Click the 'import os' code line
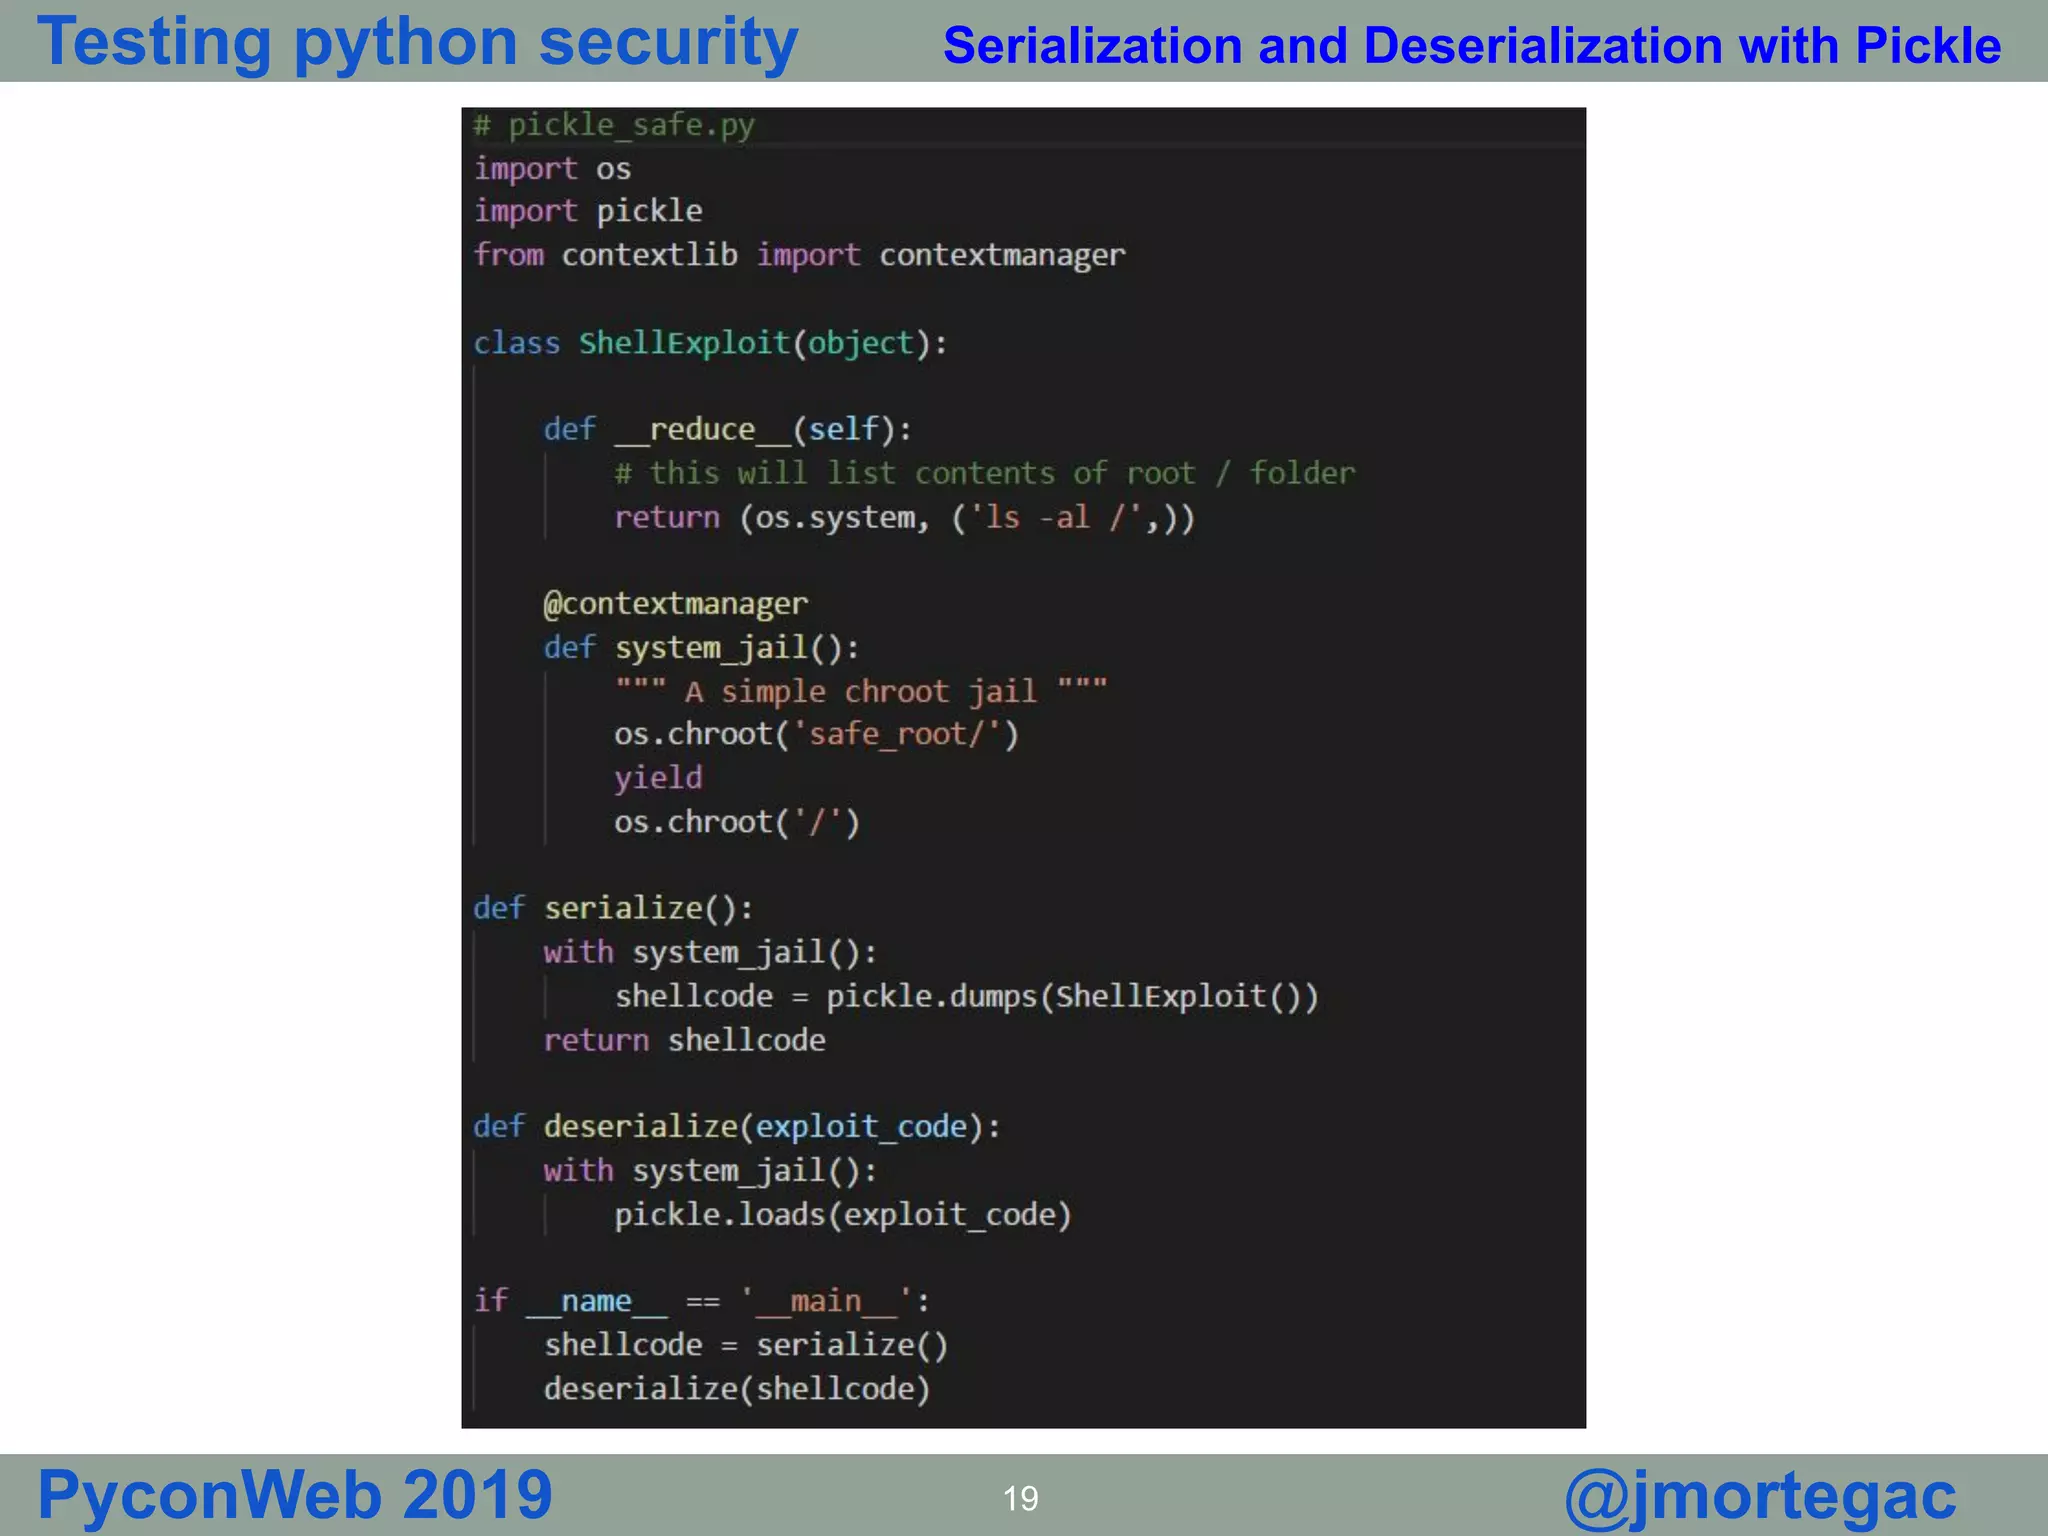 [552, 169]
